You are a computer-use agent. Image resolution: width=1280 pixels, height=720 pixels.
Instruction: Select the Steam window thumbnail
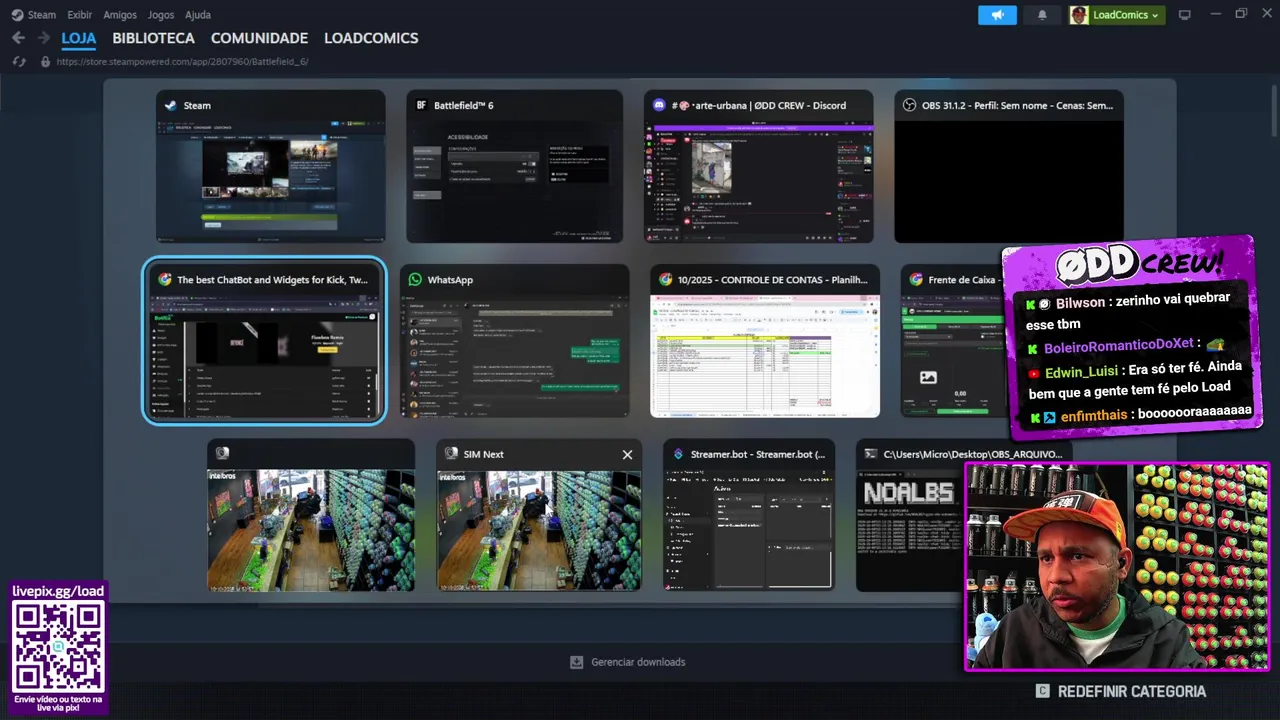click(x=270, y=167)
